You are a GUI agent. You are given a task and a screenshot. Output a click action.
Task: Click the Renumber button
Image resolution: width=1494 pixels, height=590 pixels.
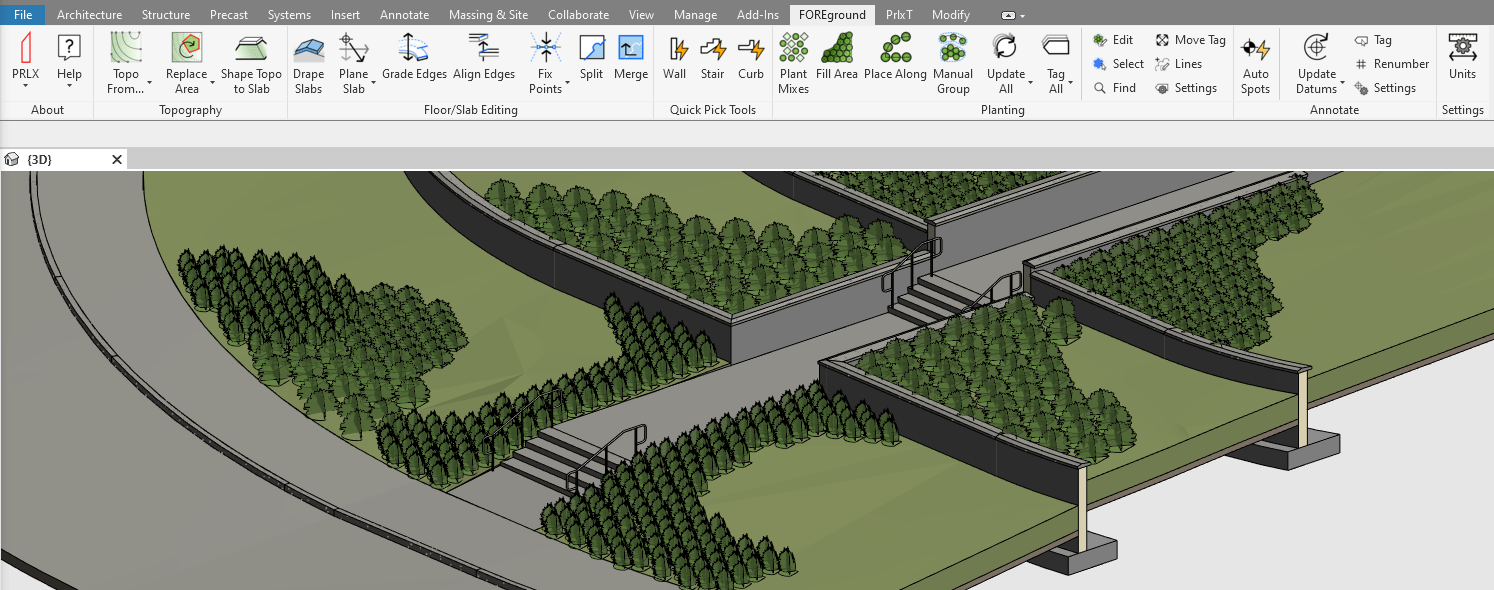(x=1391, y=64)
